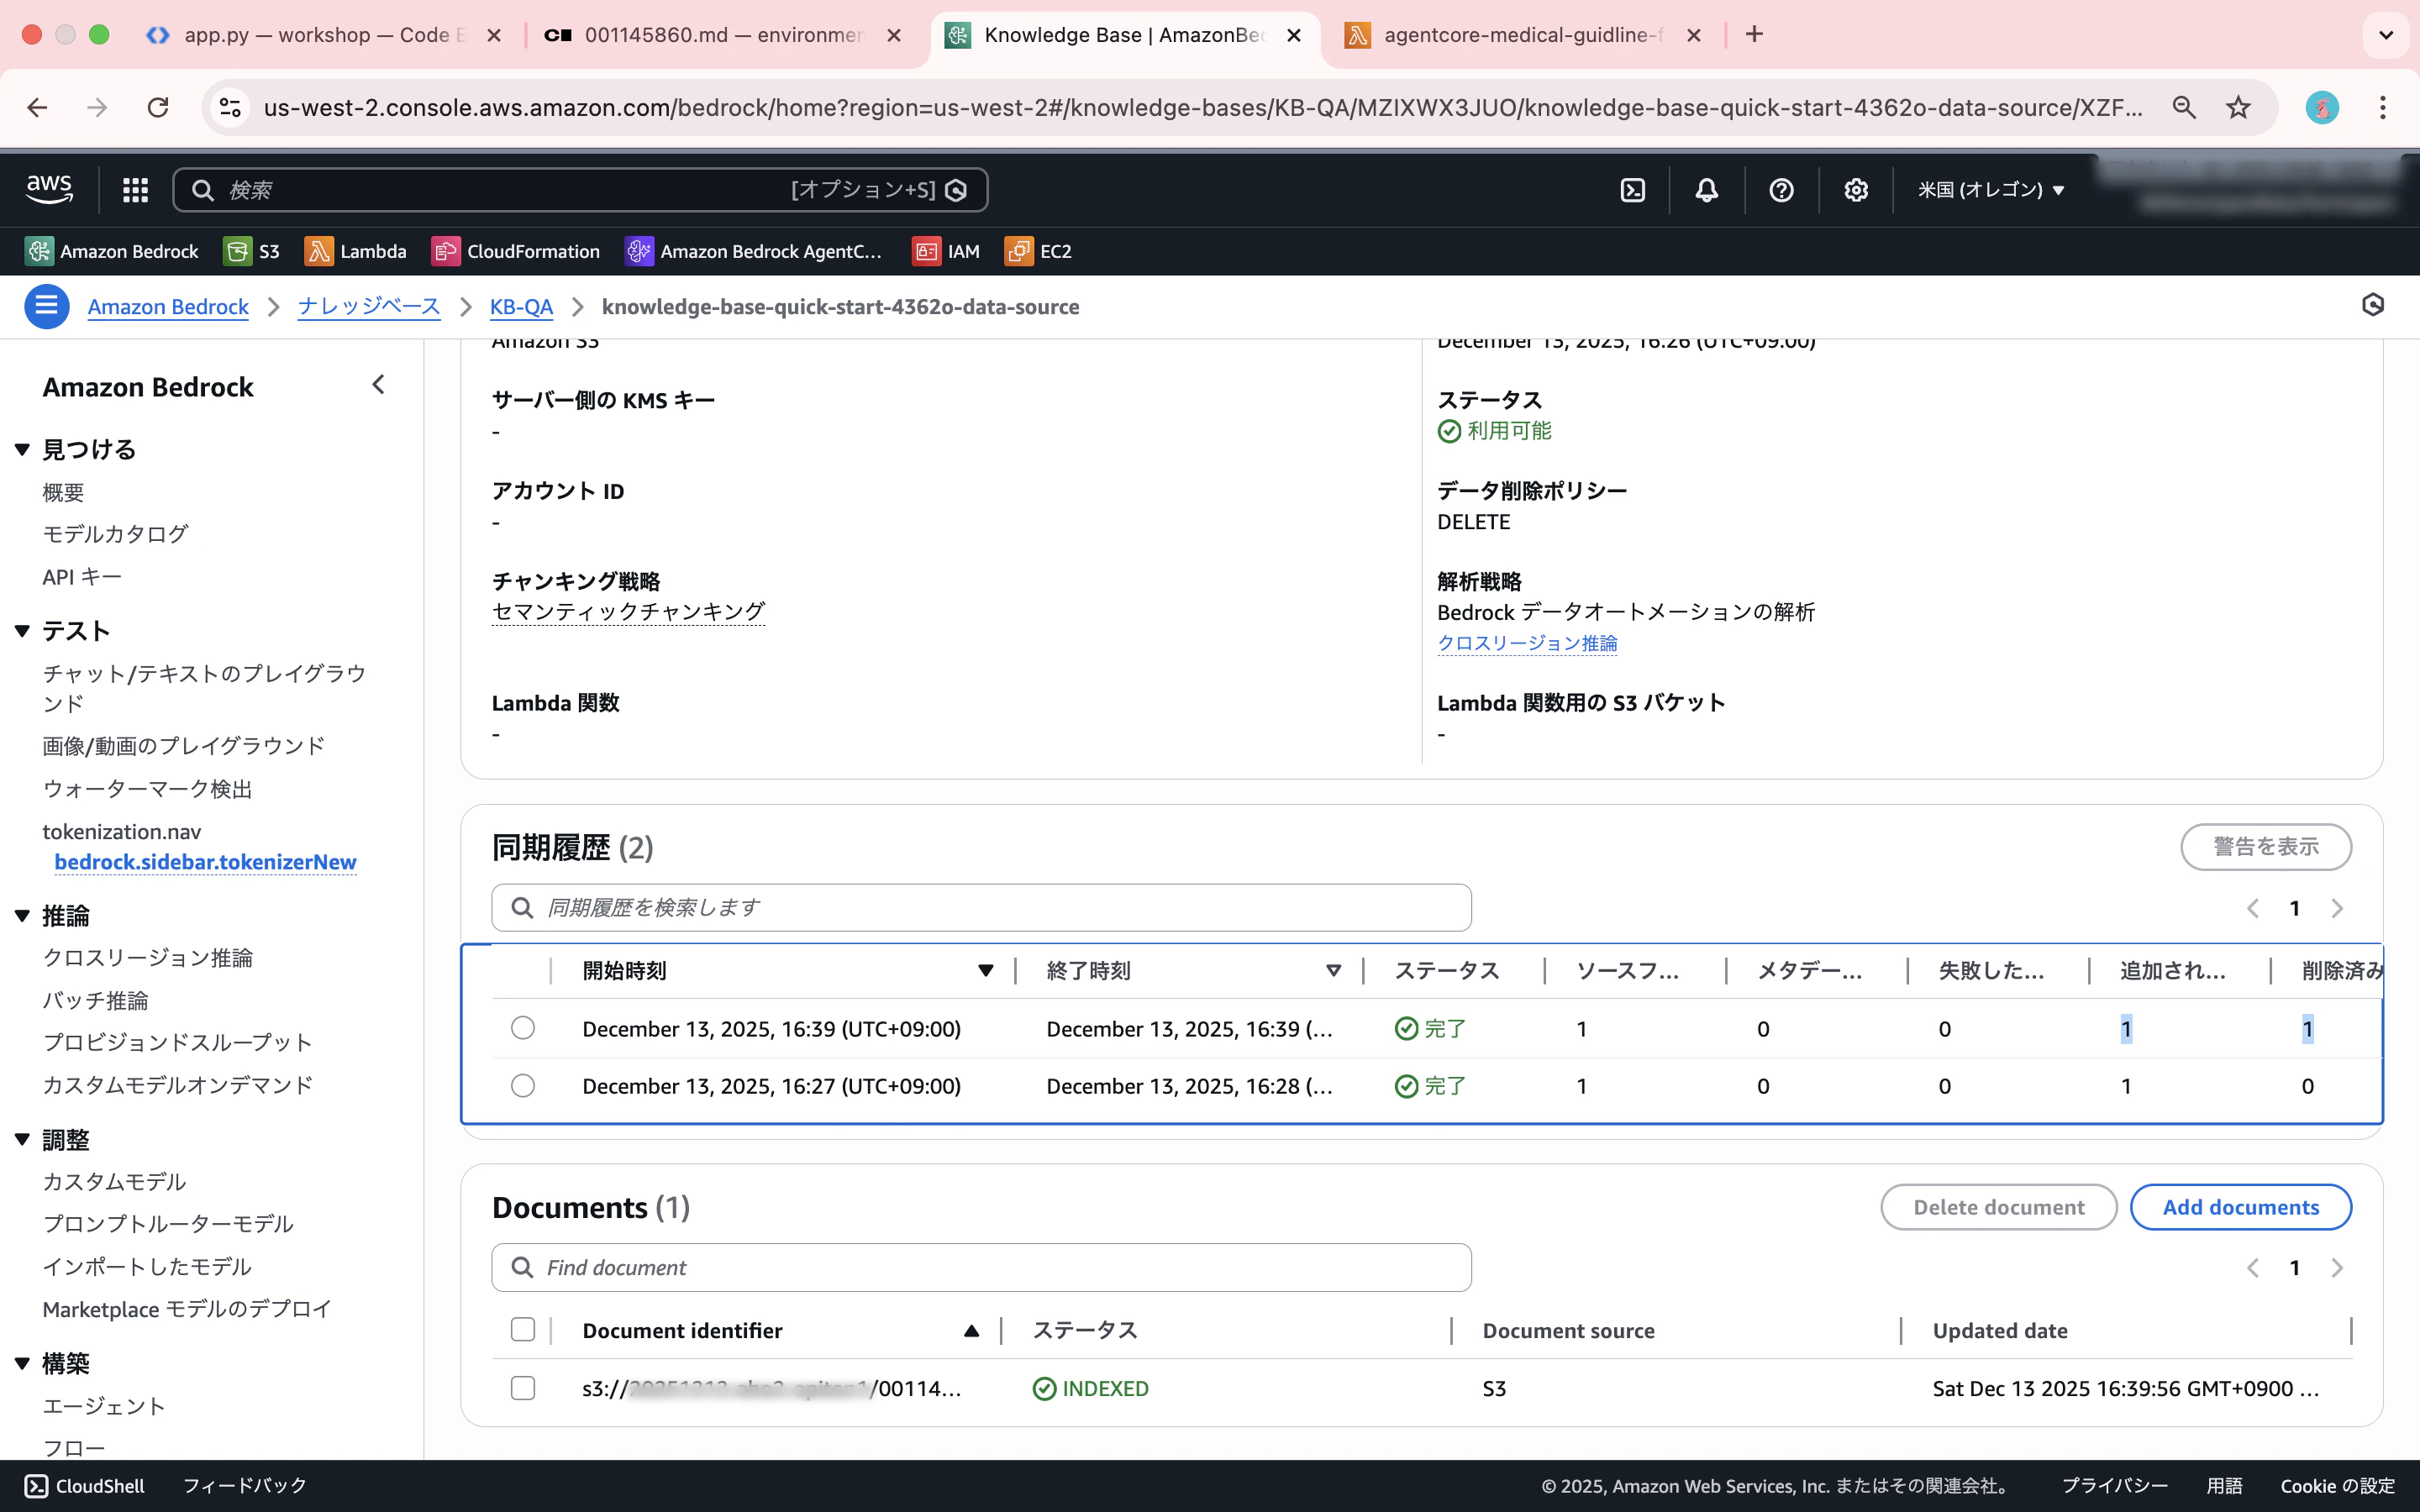Viewport: 2420px width, 1512px height.
Task: Open the Chrome profile avatar
Action: 2322,107
